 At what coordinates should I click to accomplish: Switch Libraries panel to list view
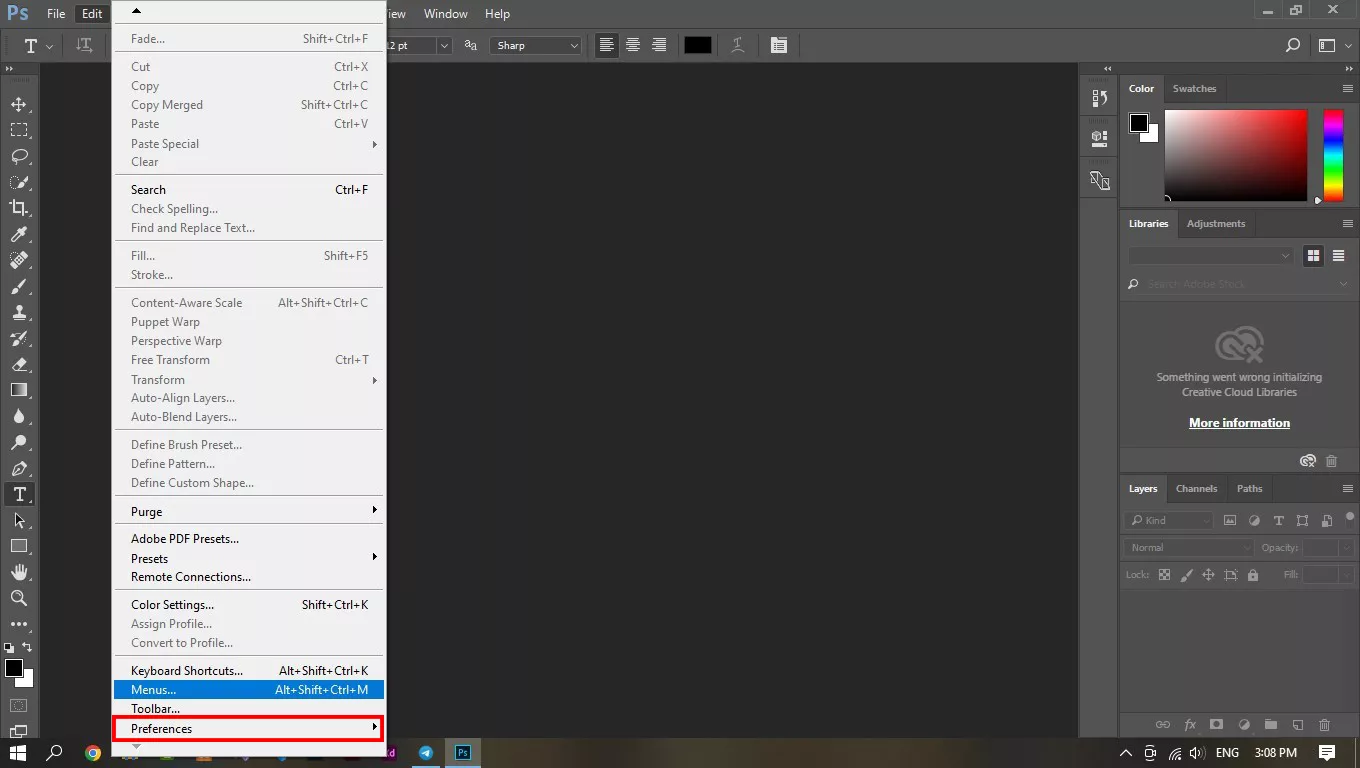(x=1338, y=256)
